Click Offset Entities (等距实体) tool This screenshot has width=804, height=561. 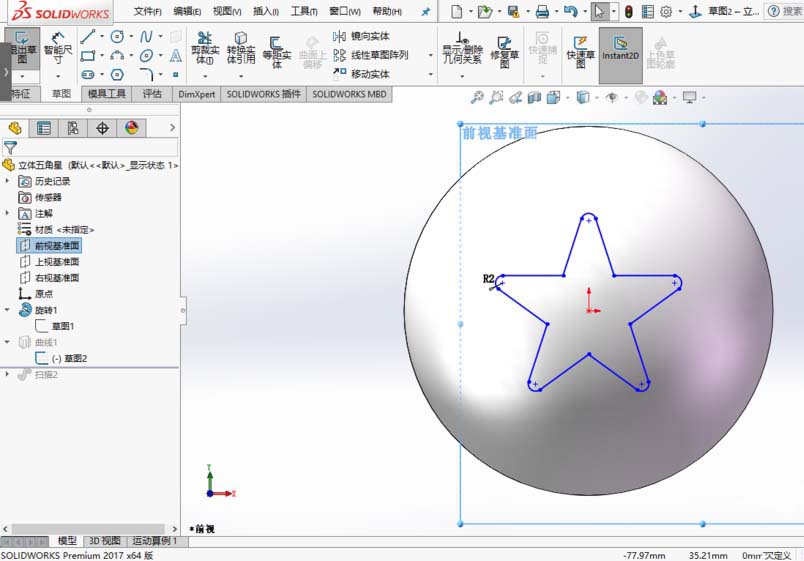(276, 51)
